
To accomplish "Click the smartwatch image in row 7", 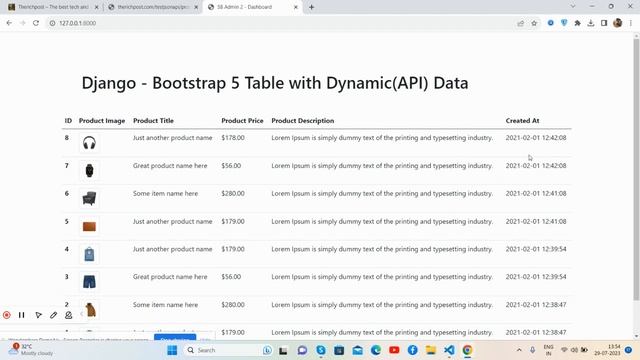I will (89, 171).
